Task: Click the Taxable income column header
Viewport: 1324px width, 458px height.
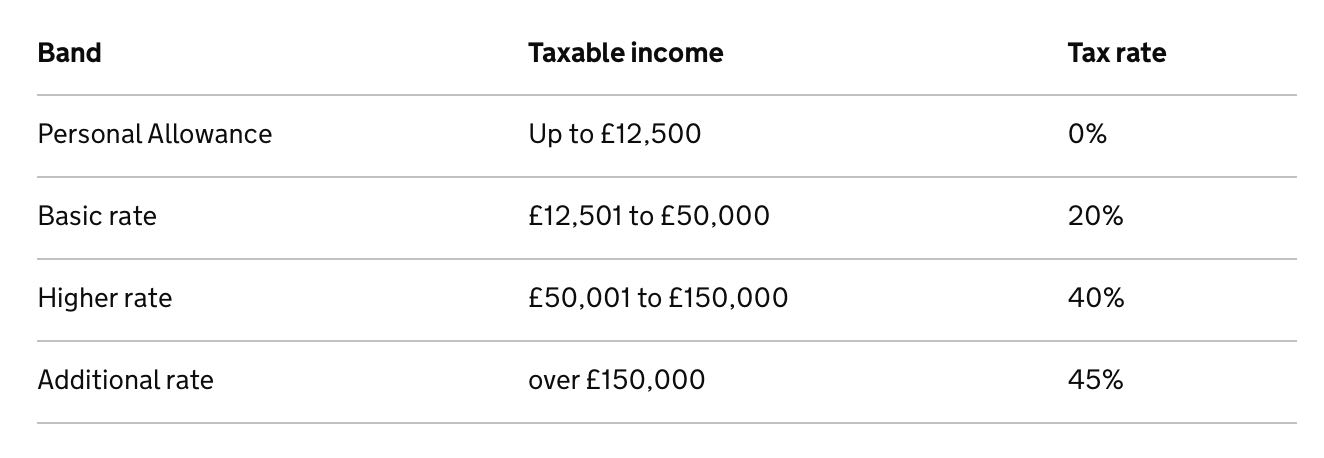Action: 625,53
